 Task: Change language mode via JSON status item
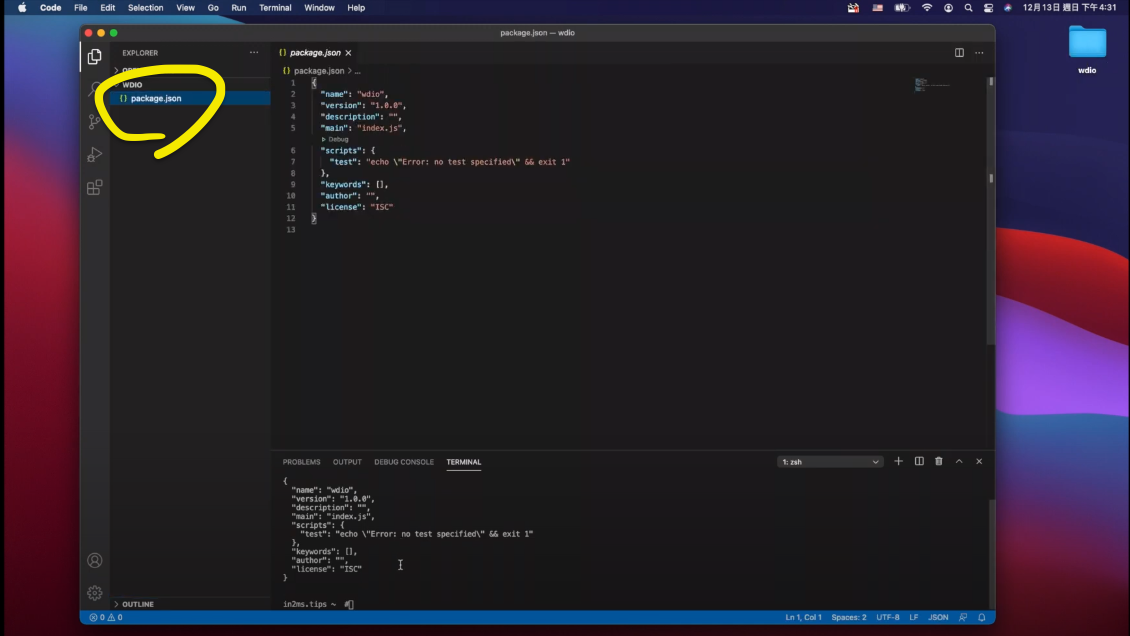pos(938,617)
